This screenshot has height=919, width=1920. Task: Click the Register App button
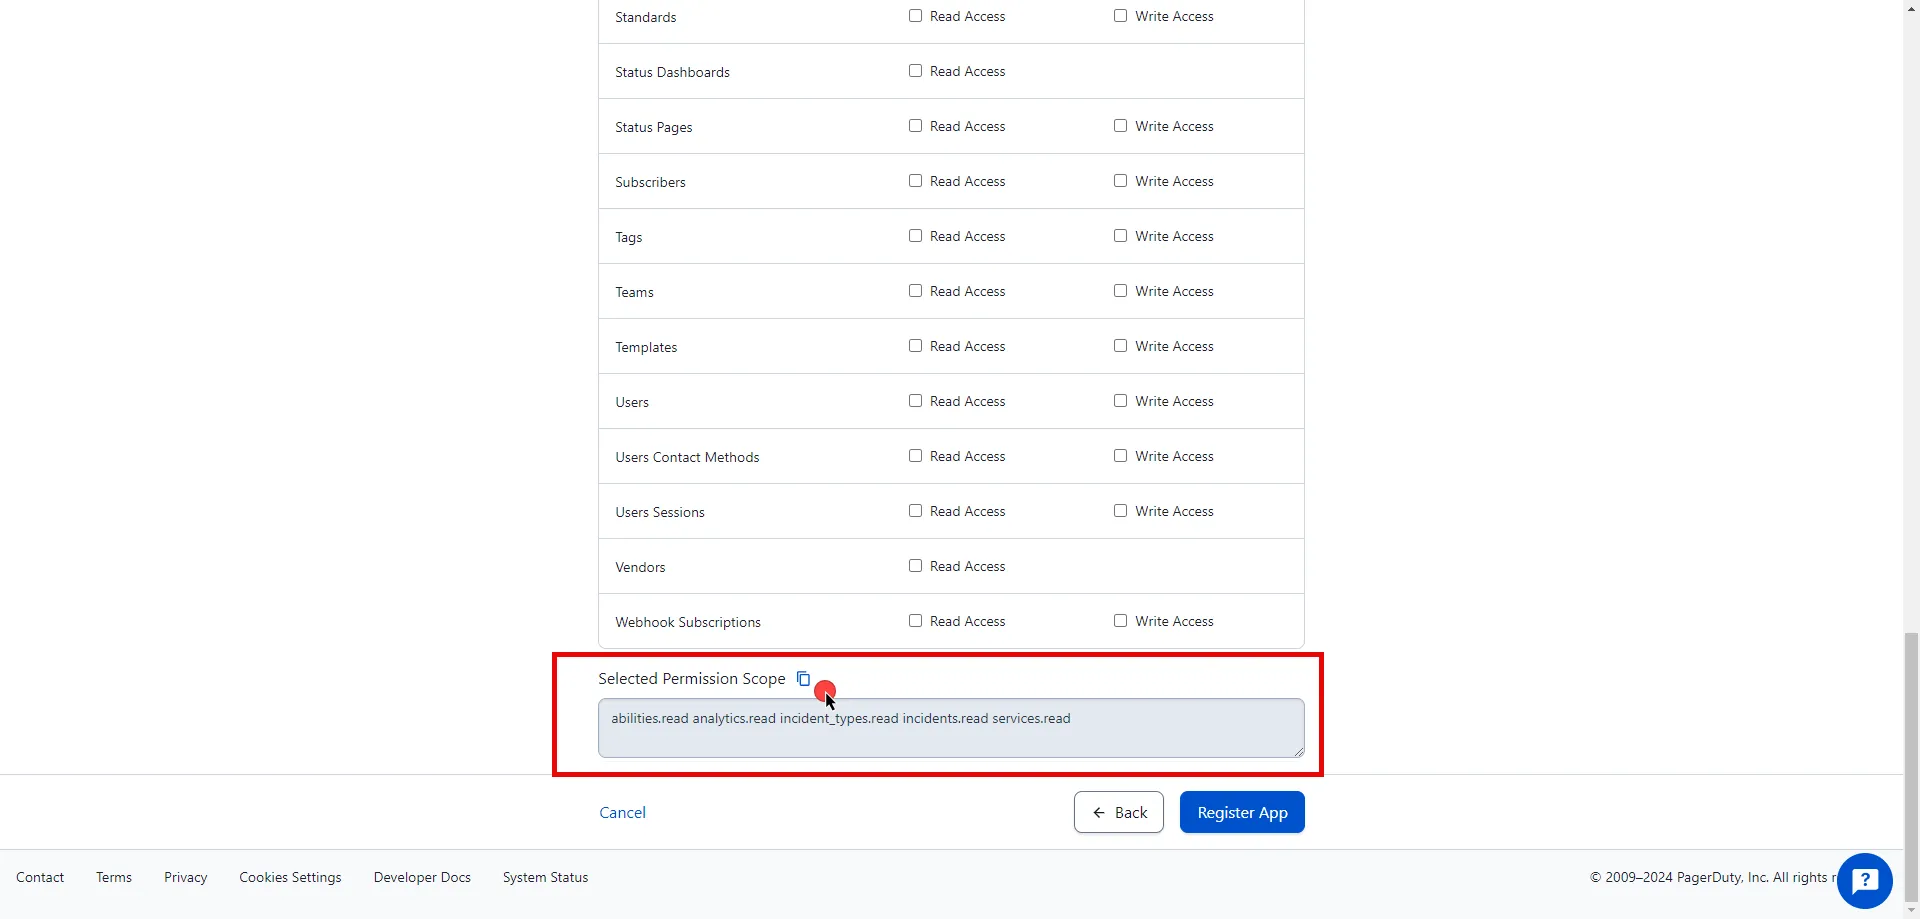[1241, 811]
